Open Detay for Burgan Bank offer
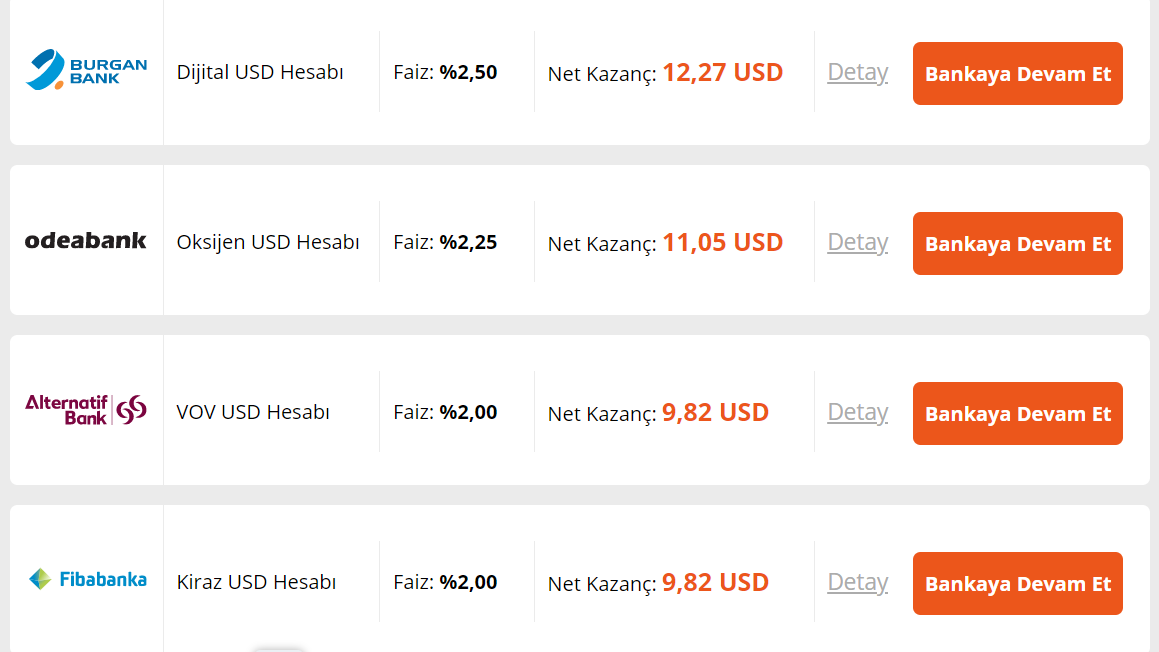 (x=857, y=72)
